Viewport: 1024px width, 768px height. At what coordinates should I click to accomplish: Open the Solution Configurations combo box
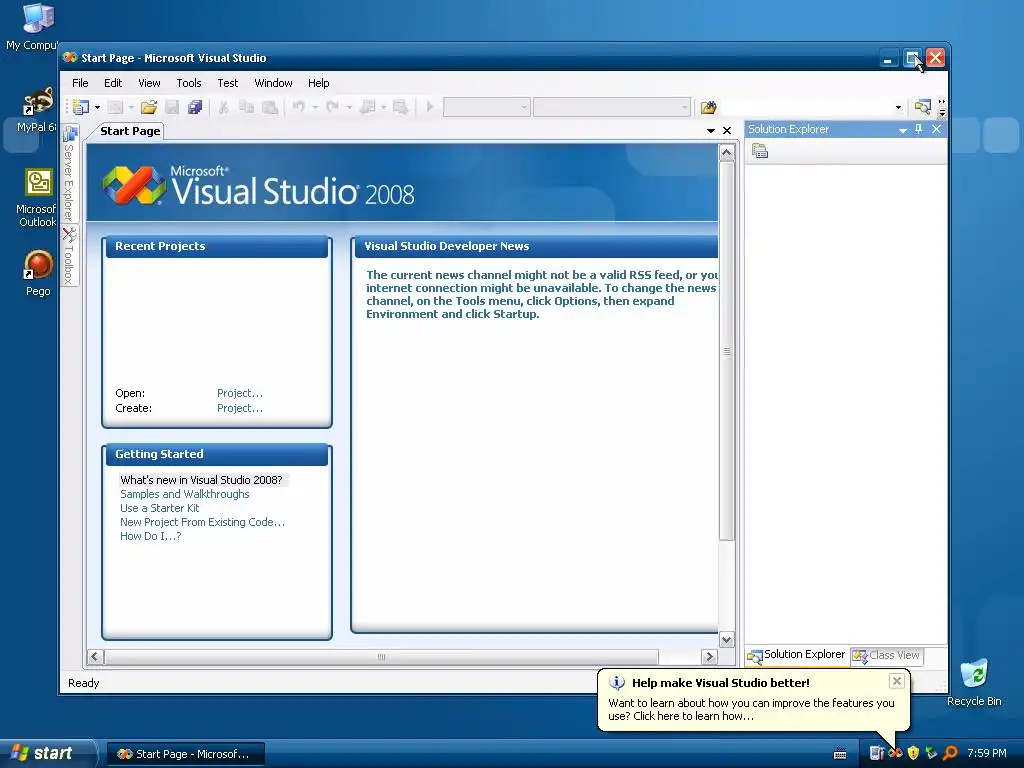point(487,107)
